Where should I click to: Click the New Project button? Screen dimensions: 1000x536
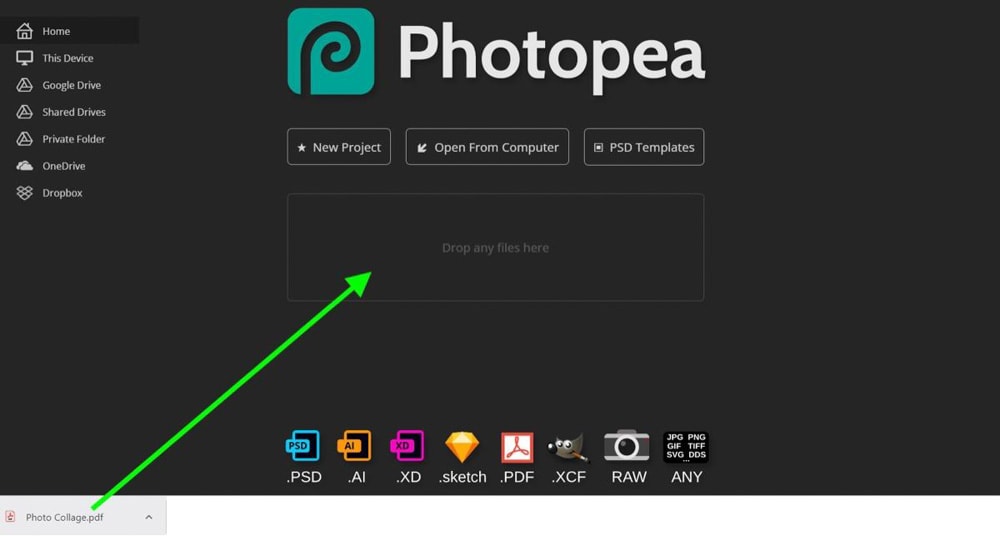coord(339,147)
